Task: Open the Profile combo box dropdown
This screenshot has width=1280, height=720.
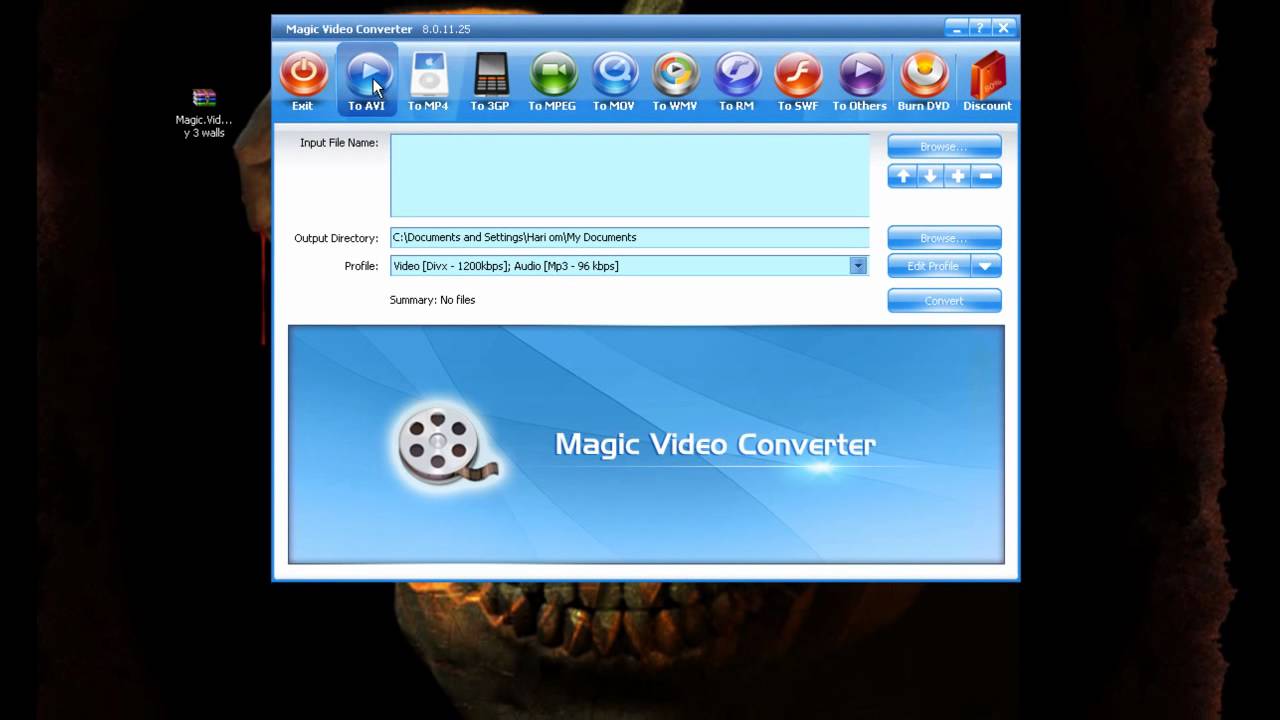Action: (857, 266)
